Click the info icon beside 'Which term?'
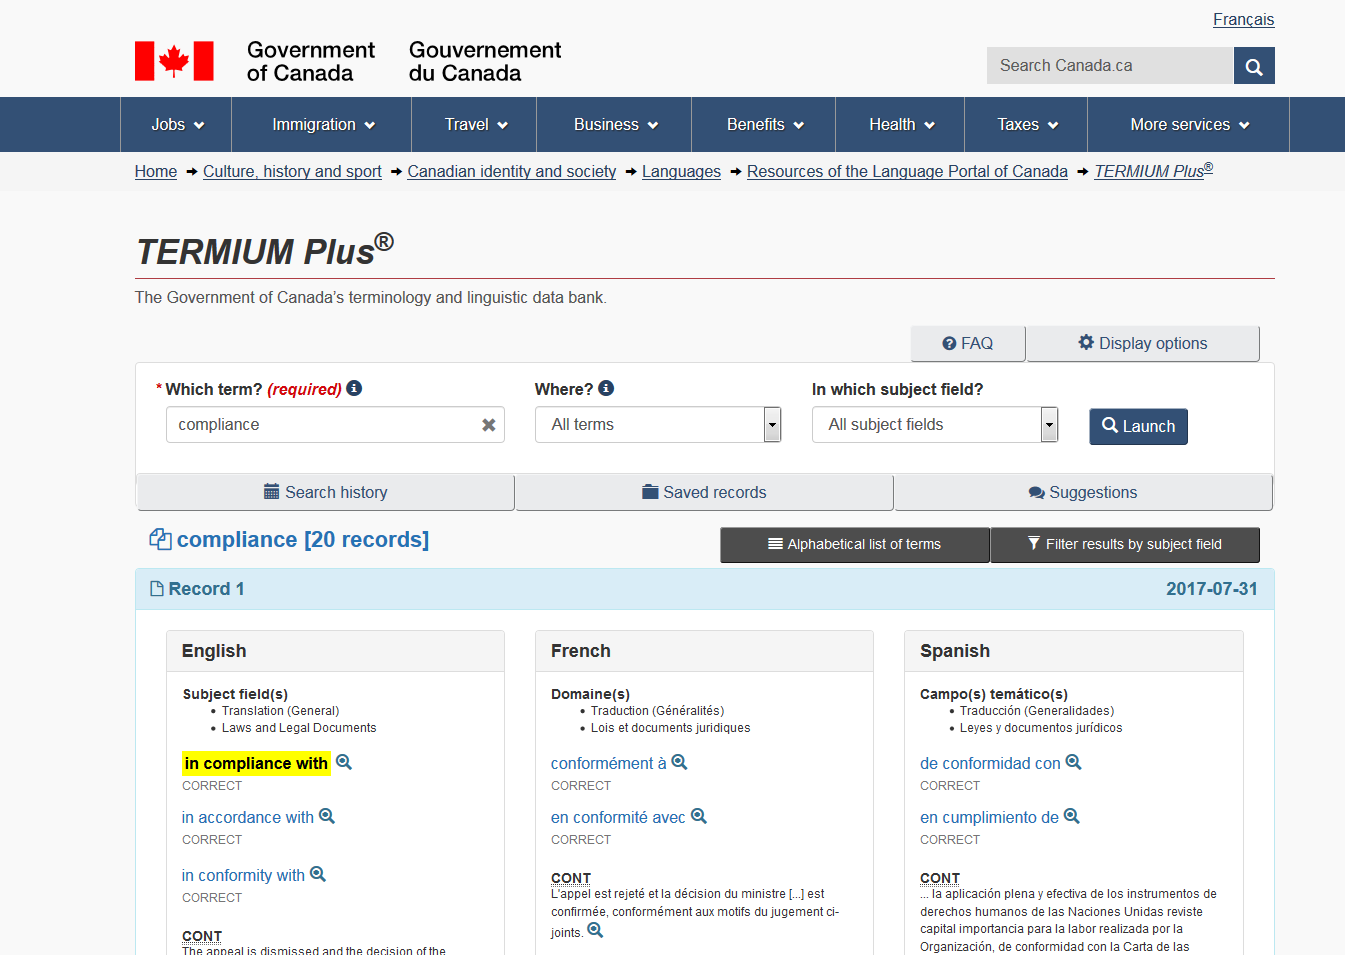The image size is (1345, 955). pos(354,388)
